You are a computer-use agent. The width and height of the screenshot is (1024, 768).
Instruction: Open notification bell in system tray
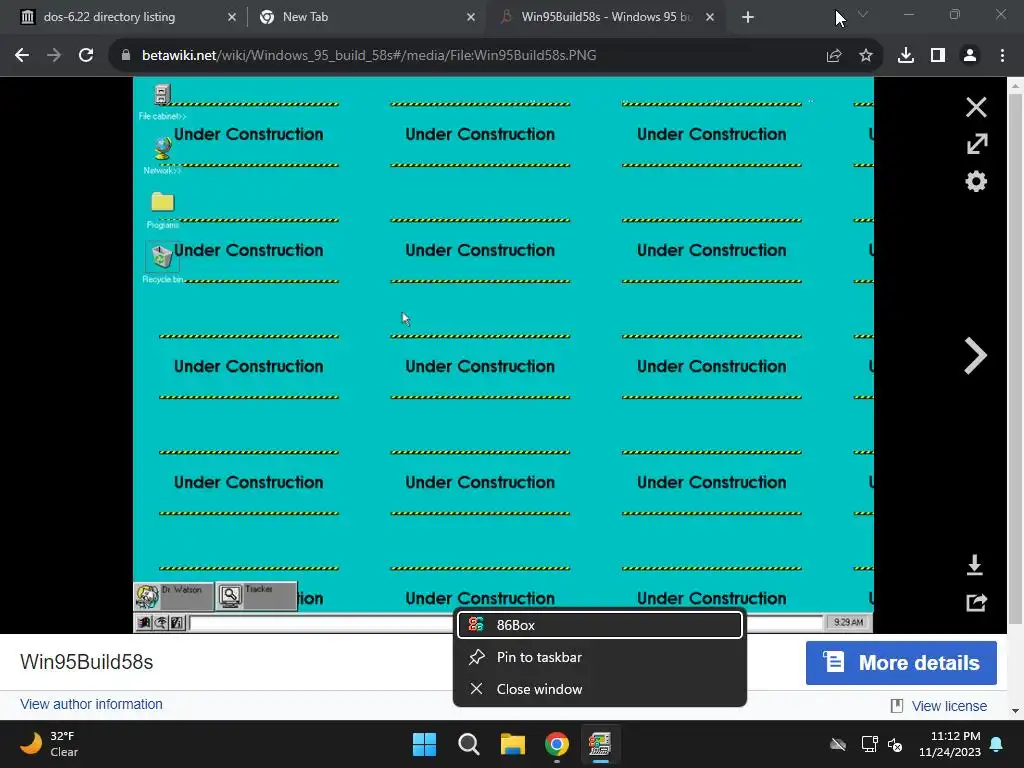pos(997,744)
